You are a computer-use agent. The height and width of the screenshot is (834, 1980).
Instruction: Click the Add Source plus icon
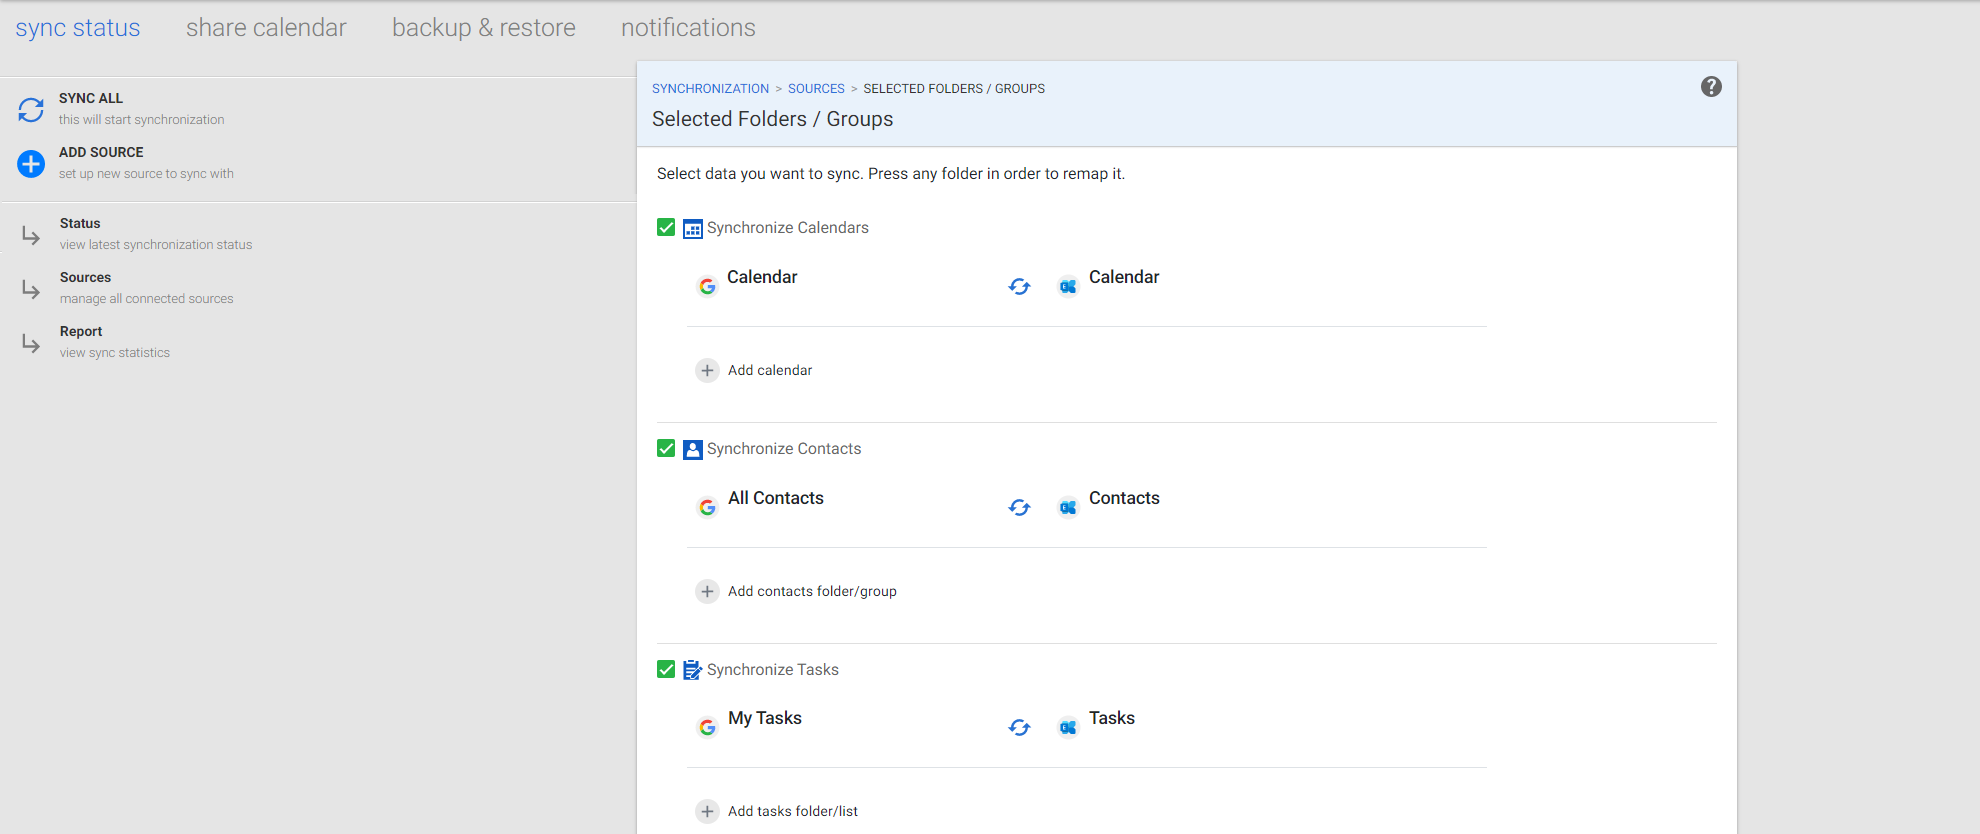31,164
